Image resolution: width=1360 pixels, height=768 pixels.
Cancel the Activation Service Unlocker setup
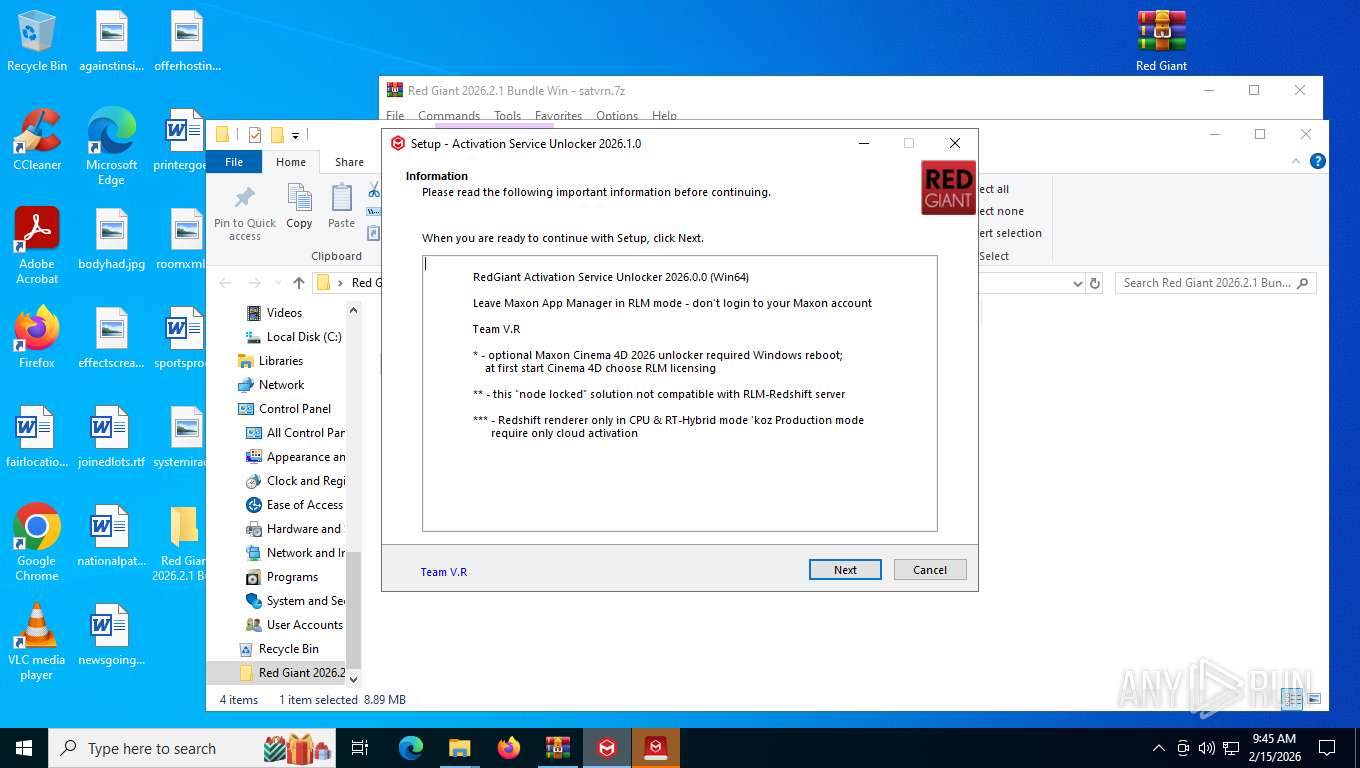930,570
